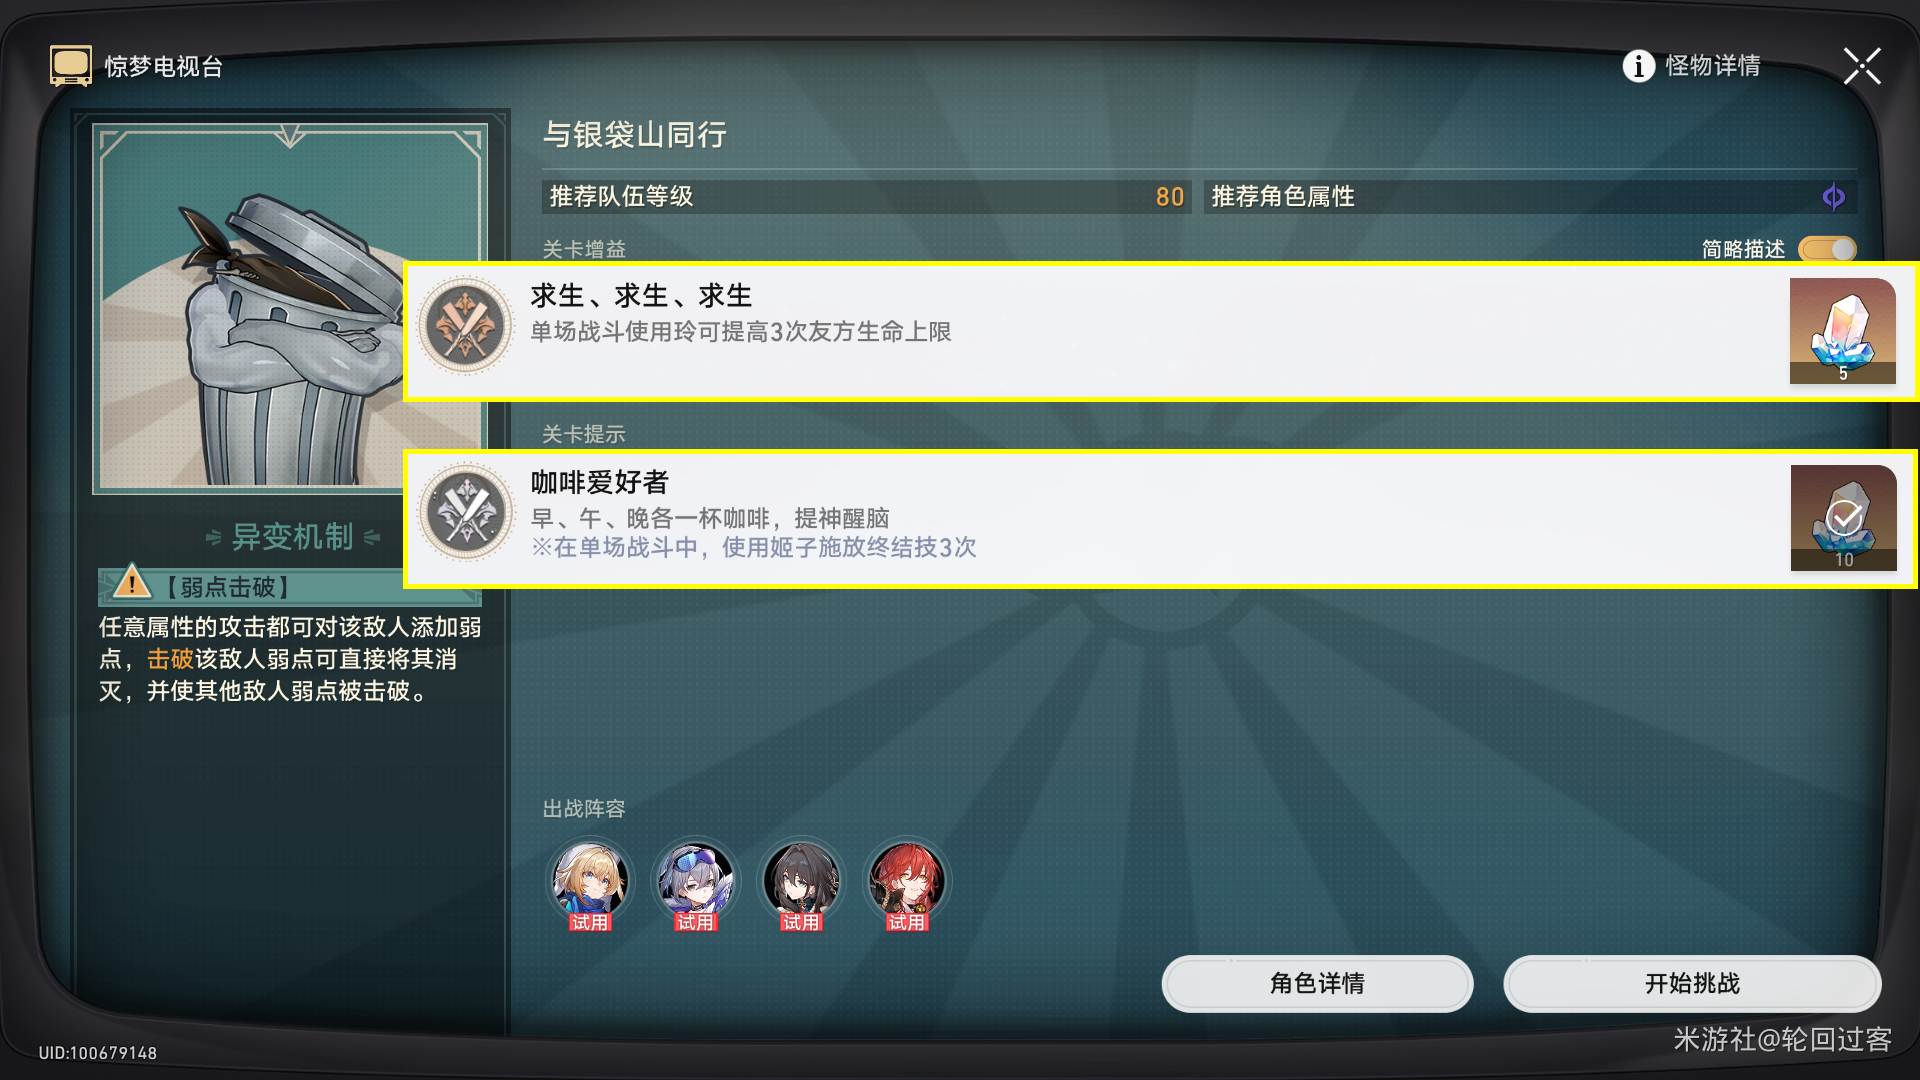Click the 怪物详情 label text
The image size is (1920, 1080).
[x=1713, y=66]
